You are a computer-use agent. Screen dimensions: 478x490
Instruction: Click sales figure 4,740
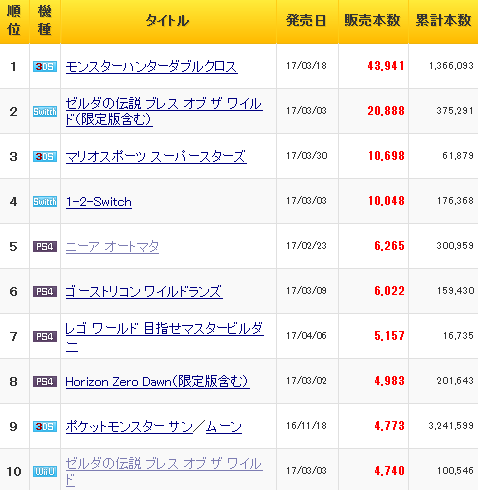[389, 471]
